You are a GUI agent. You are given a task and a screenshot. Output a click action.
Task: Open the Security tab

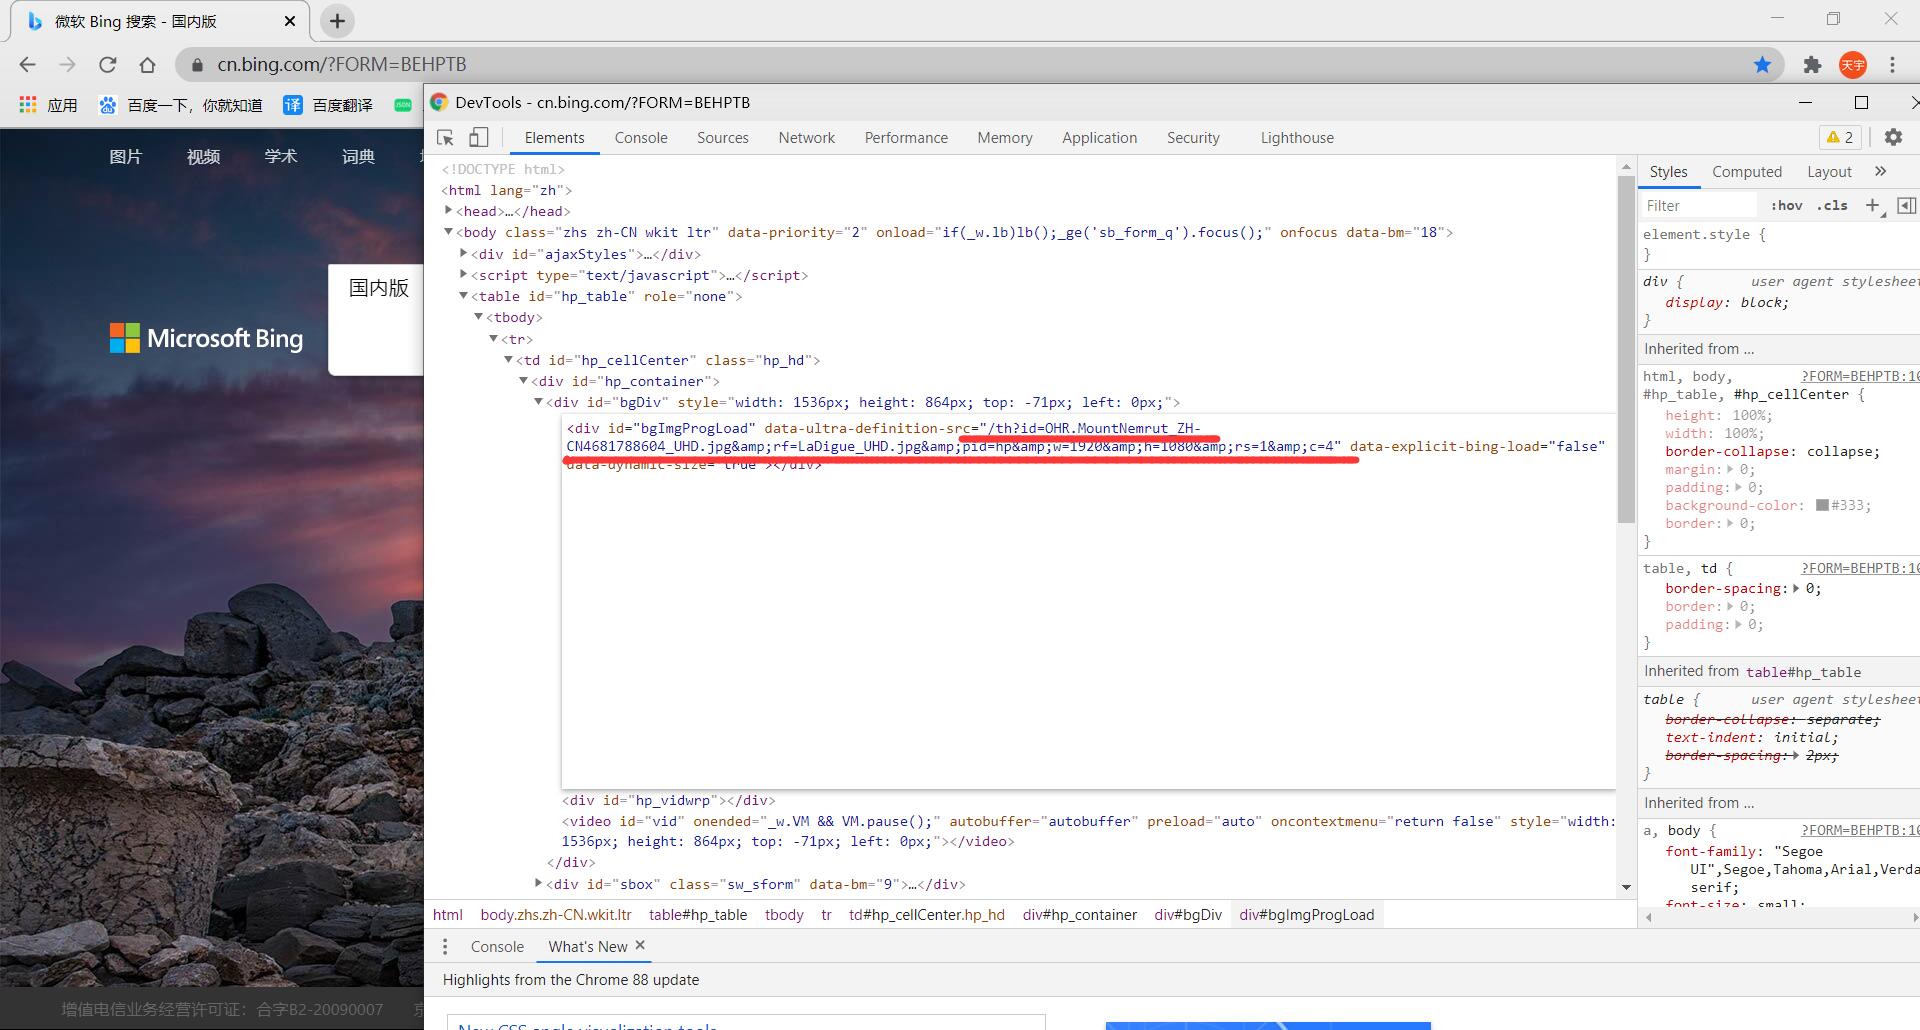coord(1193,138)
